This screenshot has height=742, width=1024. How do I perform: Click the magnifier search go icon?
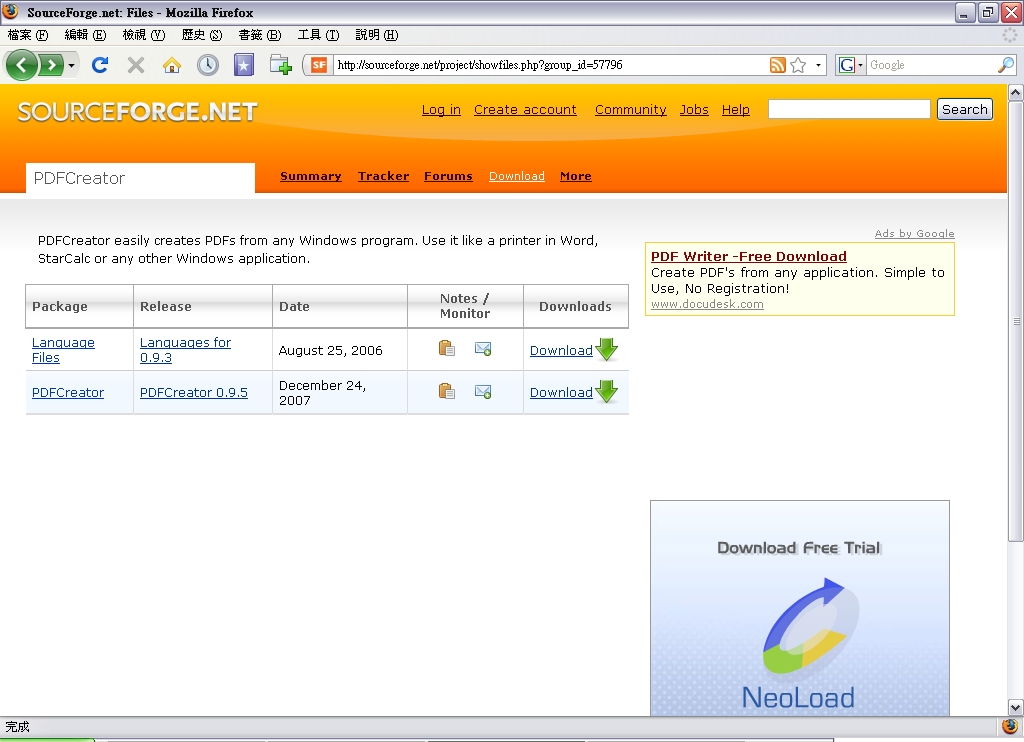click(x=1006, y=65)
